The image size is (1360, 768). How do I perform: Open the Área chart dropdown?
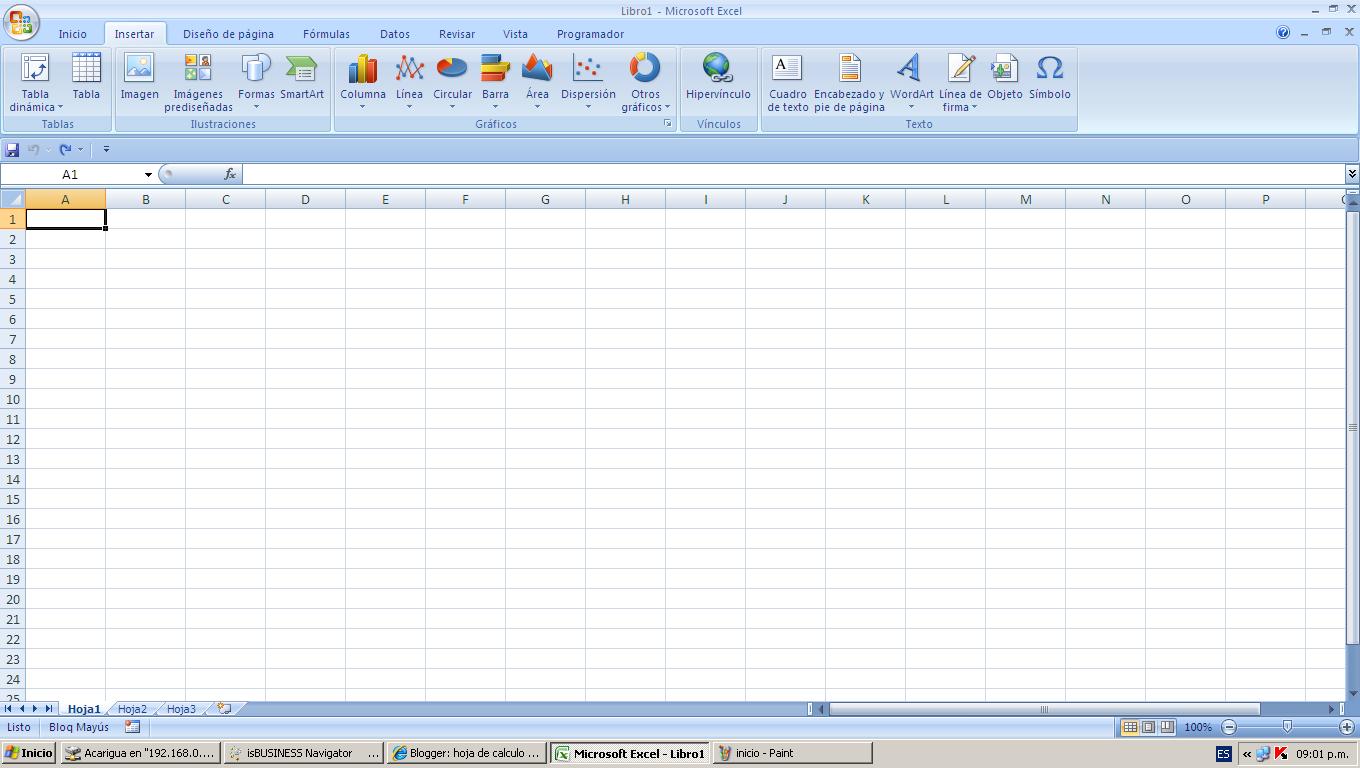click(x=537, y=82)
